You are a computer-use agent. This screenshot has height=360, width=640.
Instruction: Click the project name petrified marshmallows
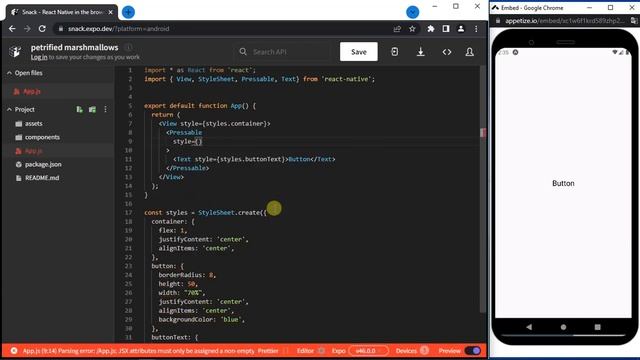coord(74,47)
